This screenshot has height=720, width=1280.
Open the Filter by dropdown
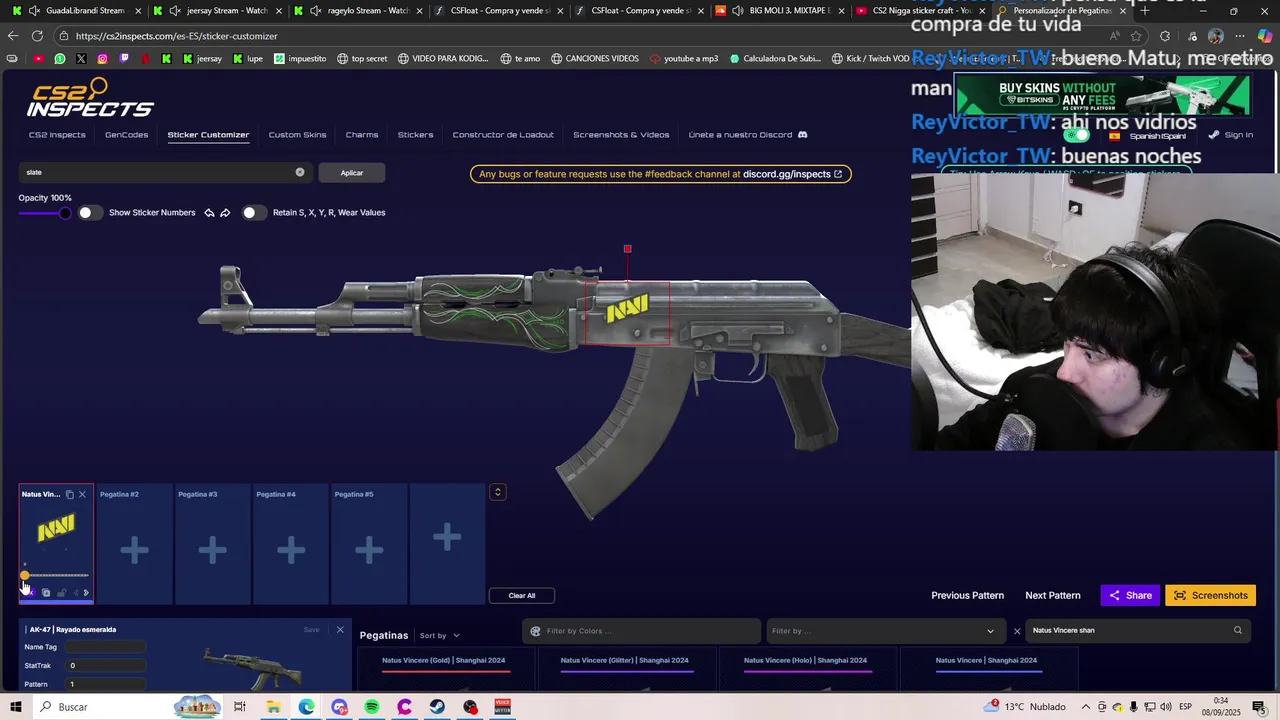pyautogui.click(x=884, y=631)
